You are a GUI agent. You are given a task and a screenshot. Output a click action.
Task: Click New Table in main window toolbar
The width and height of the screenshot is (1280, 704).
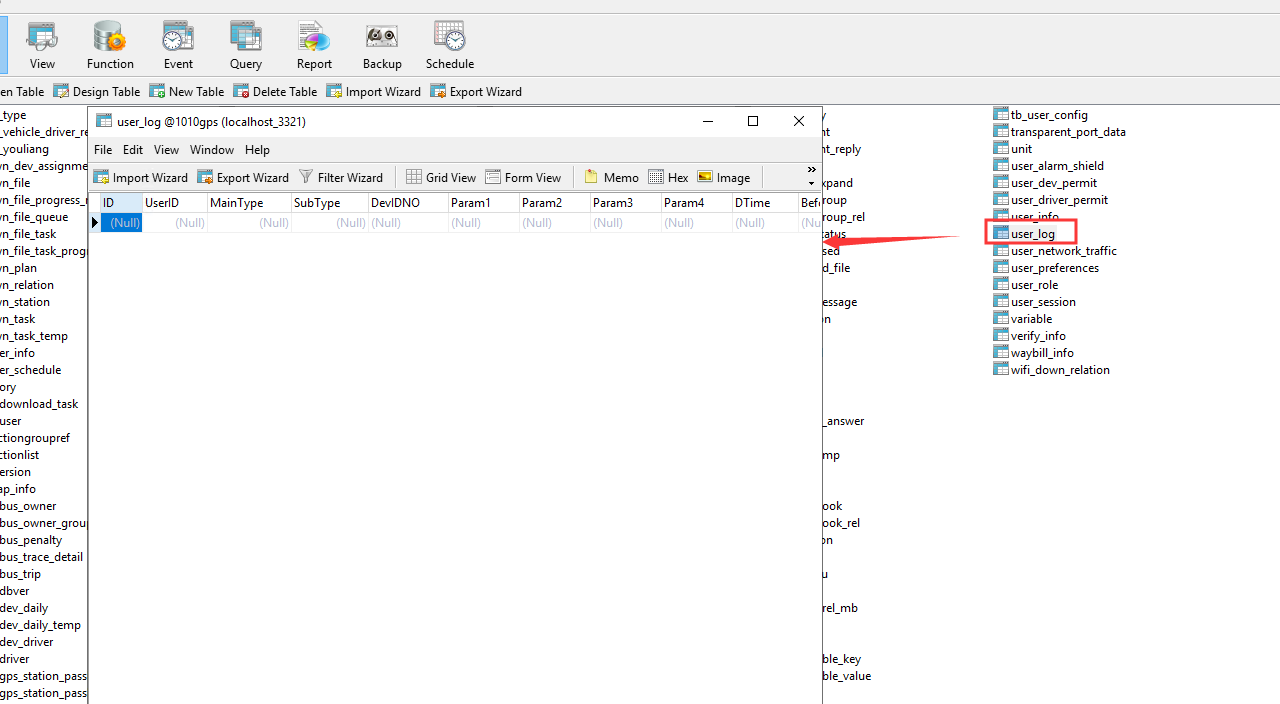pos(187,91)
